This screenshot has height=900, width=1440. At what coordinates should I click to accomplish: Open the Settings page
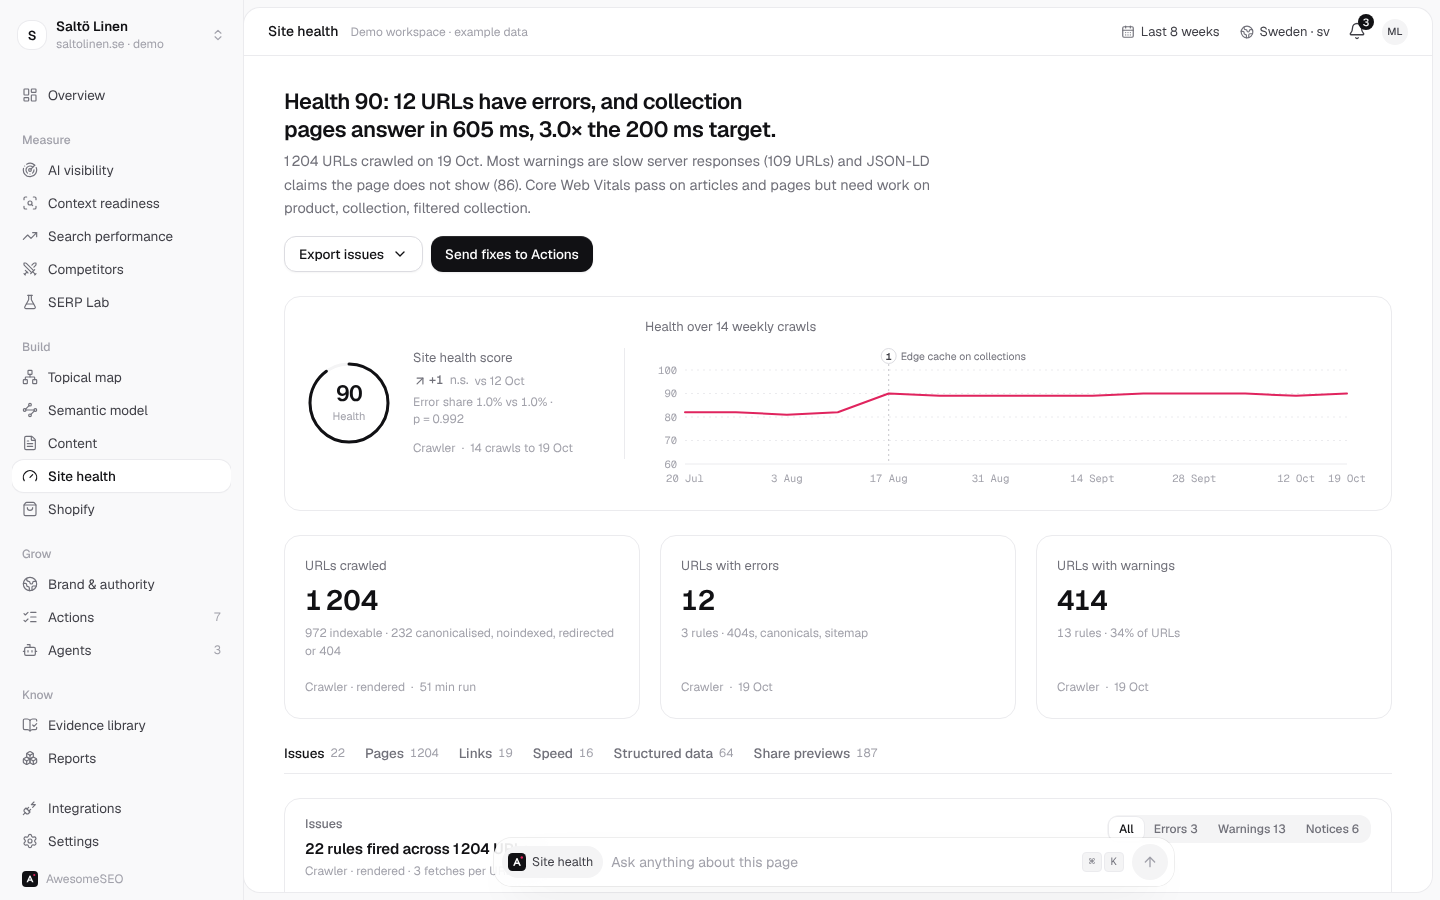121,841
